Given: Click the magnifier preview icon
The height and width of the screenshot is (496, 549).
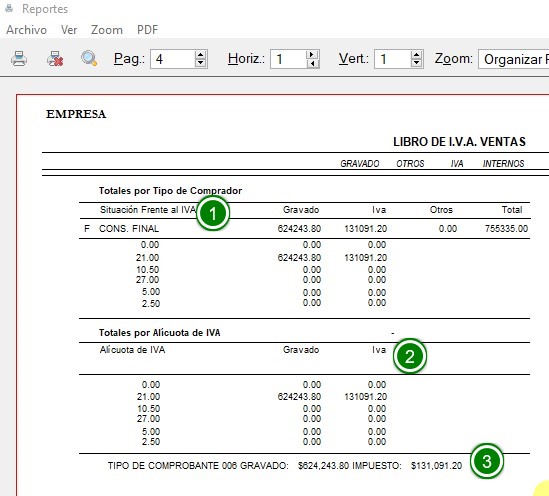Looking at the screenshot, I should click(89, 58).
